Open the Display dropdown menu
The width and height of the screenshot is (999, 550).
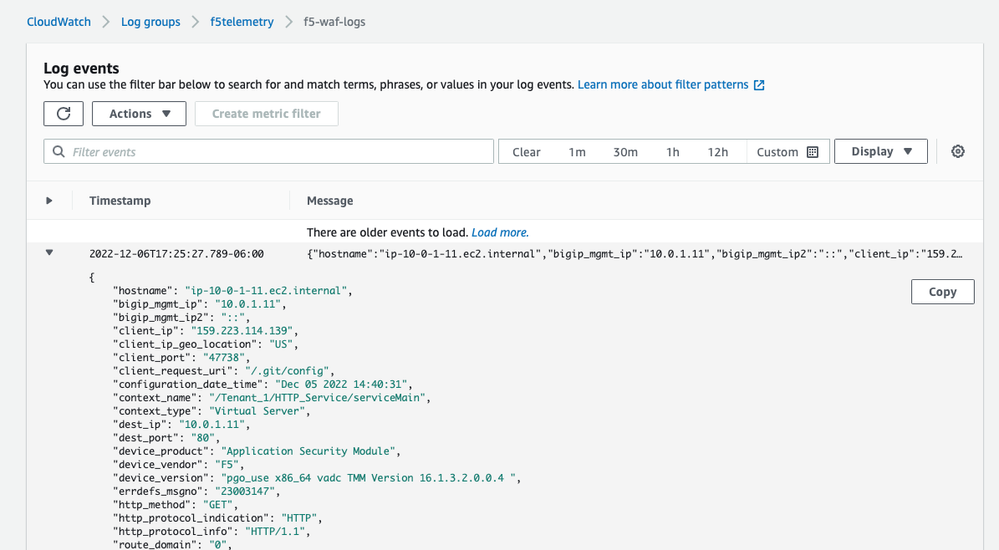[881, 151]
